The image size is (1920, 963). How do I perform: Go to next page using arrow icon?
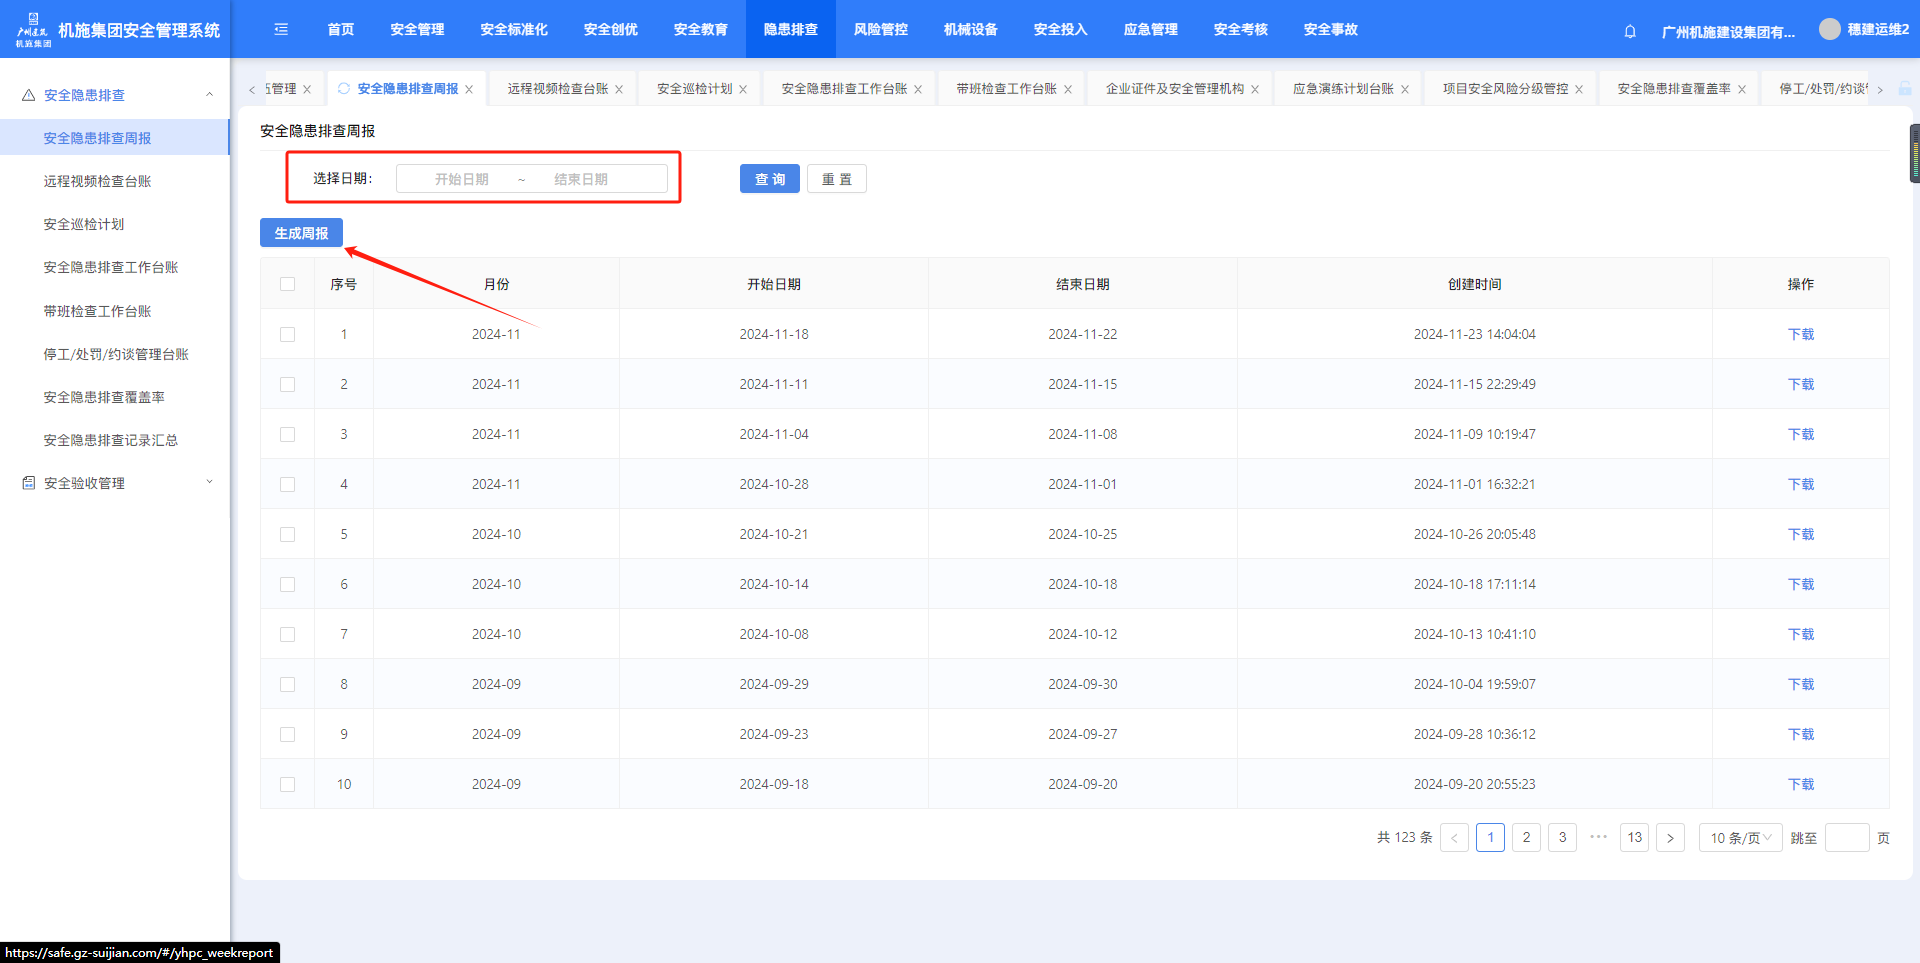[x=1670, y=838]
